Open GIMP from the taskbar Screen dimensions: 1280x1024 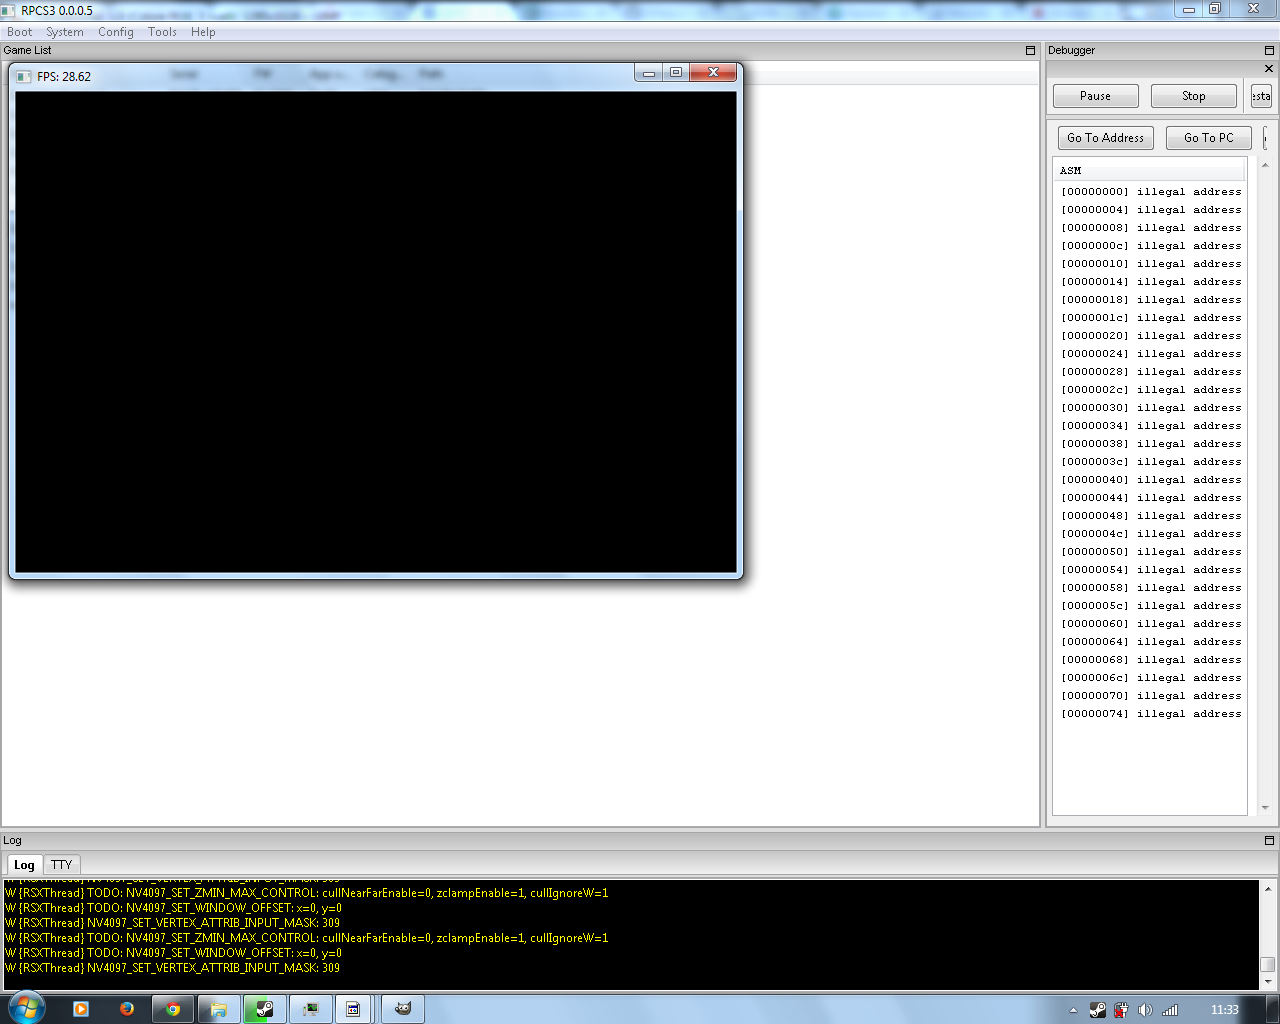pos(403,1009)
